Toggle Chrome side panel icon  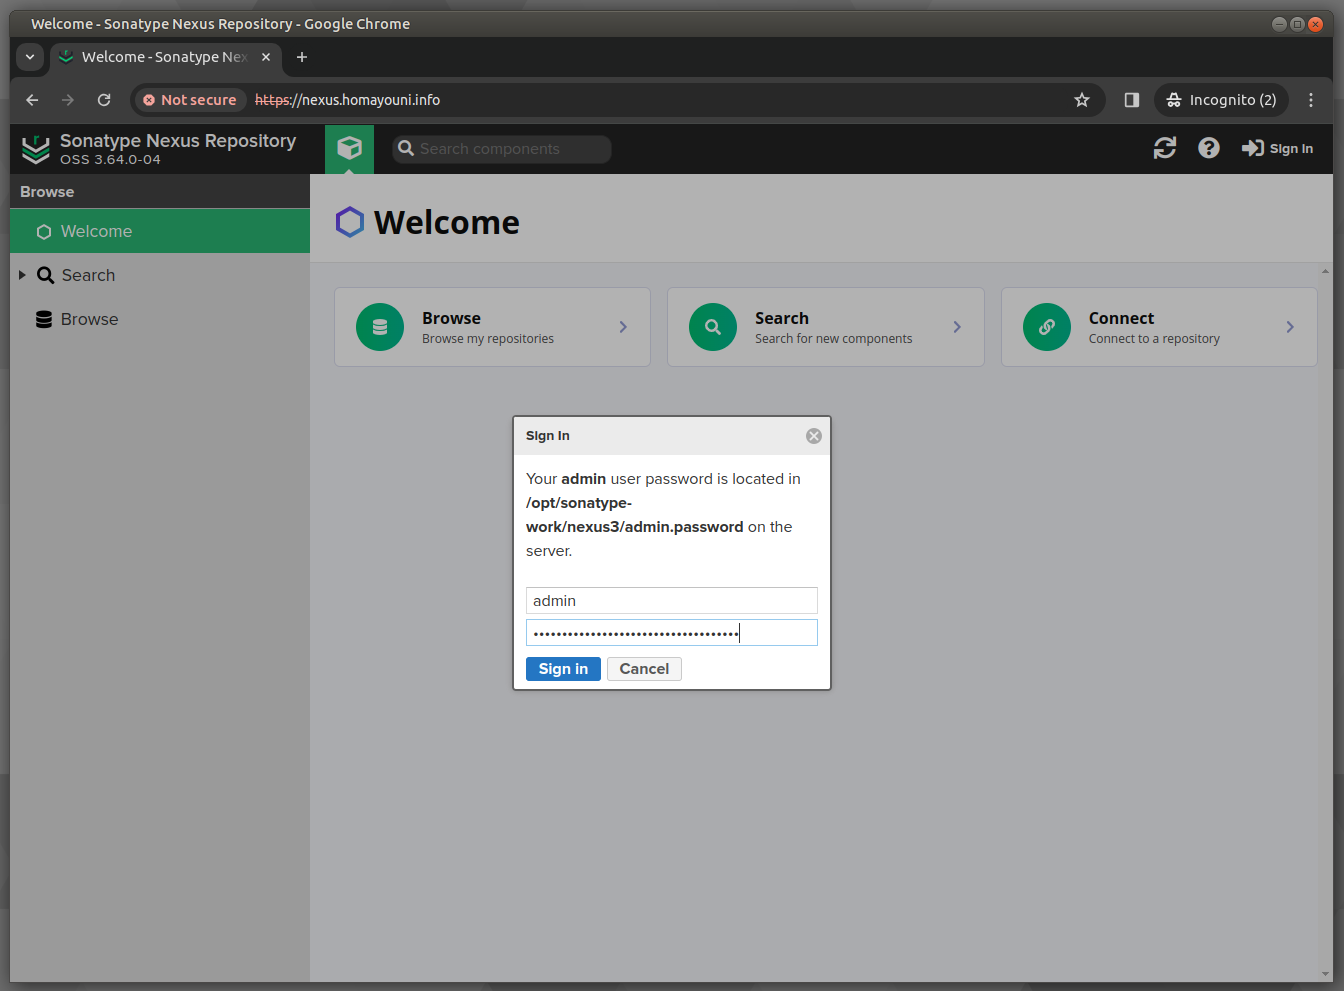tap(1132, 100)
